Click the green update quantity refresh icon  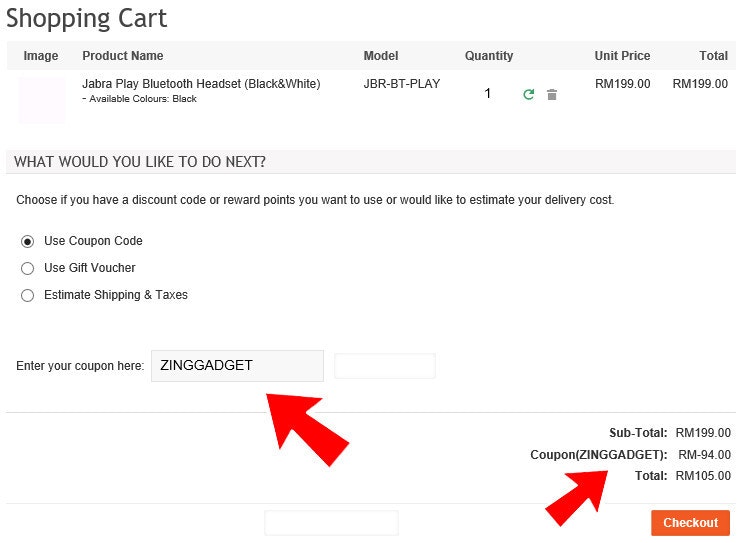tap(528, 94)
